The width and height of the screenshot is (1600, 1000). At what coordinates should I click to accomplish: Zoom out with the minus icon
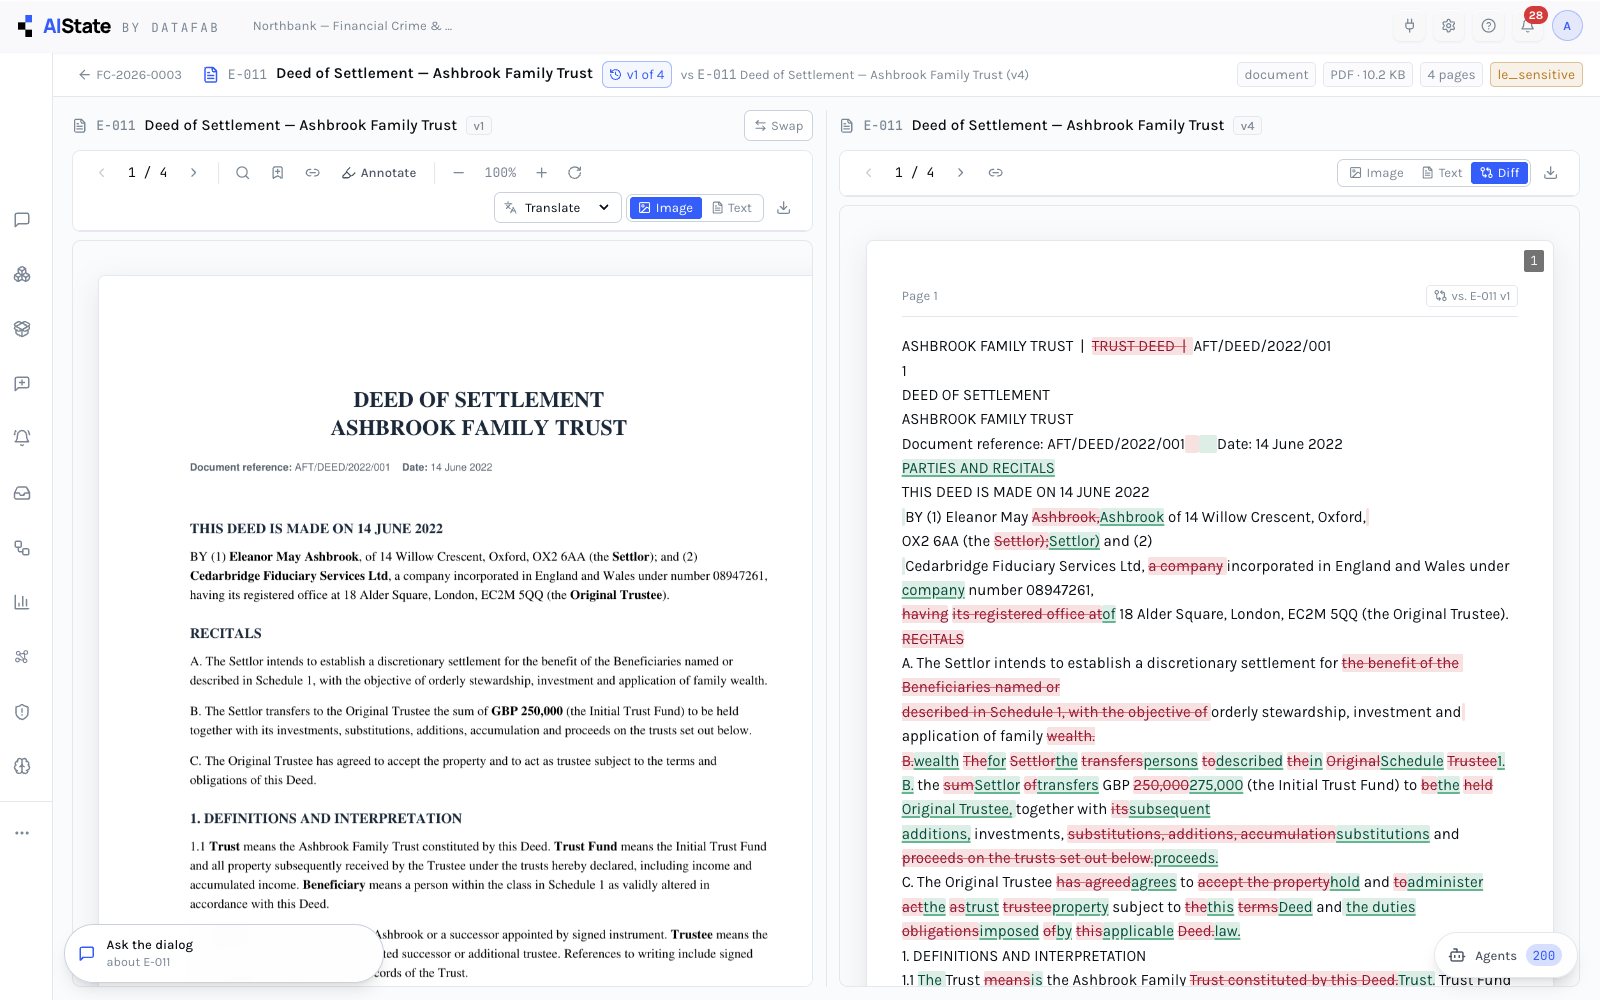pos(459,173)
